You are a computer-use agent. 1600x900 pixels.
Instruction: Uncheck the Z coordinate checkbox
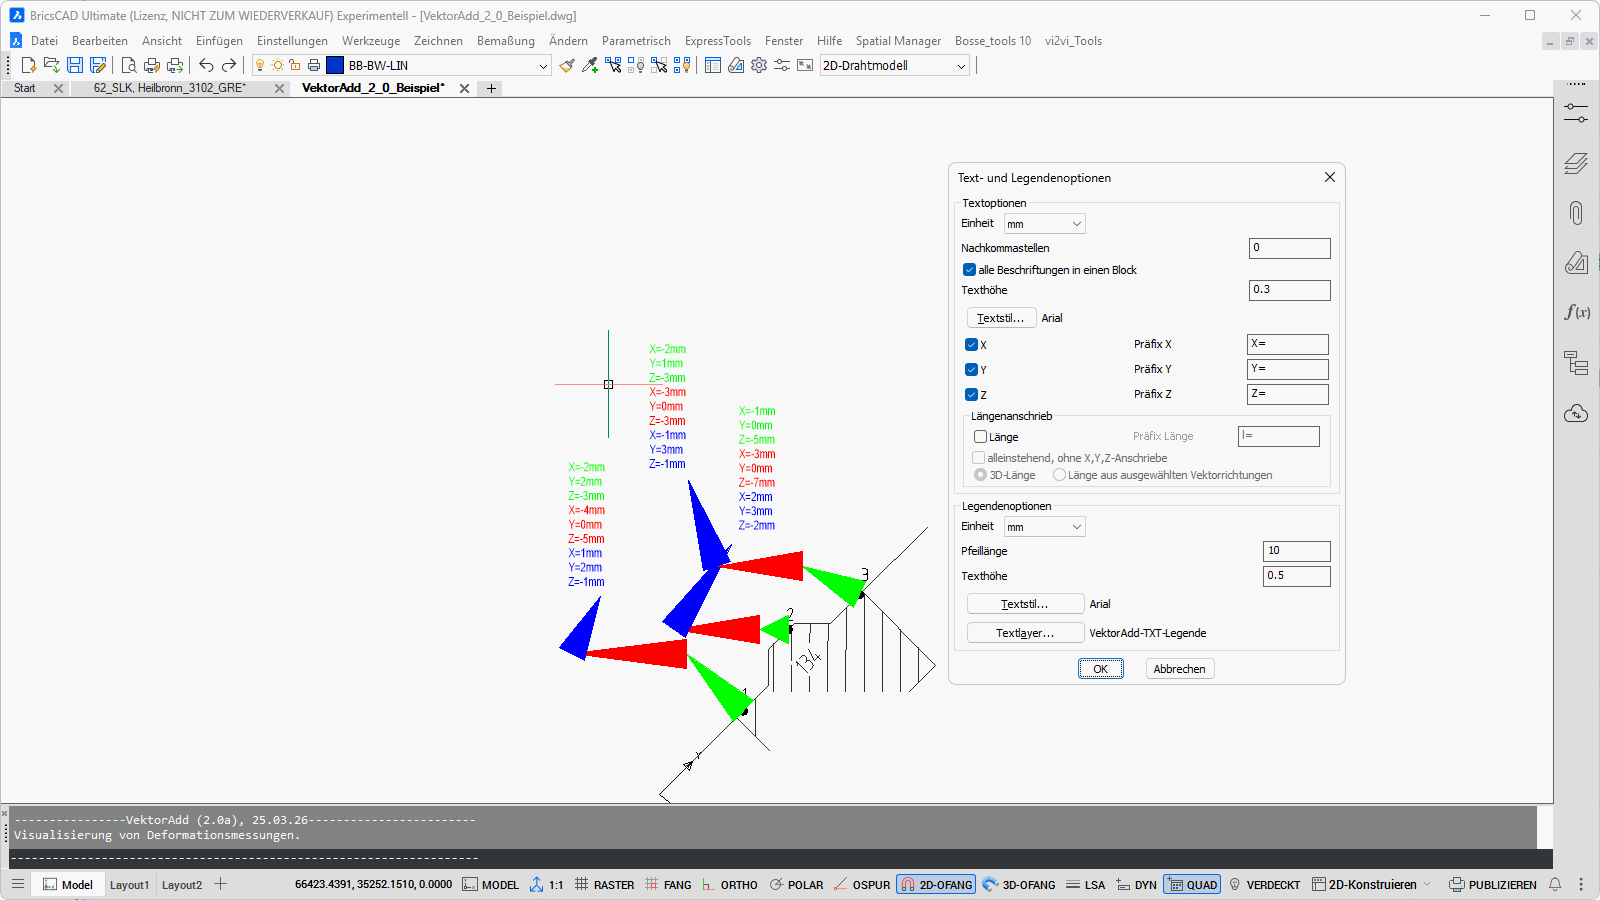[x=971, y=395]
